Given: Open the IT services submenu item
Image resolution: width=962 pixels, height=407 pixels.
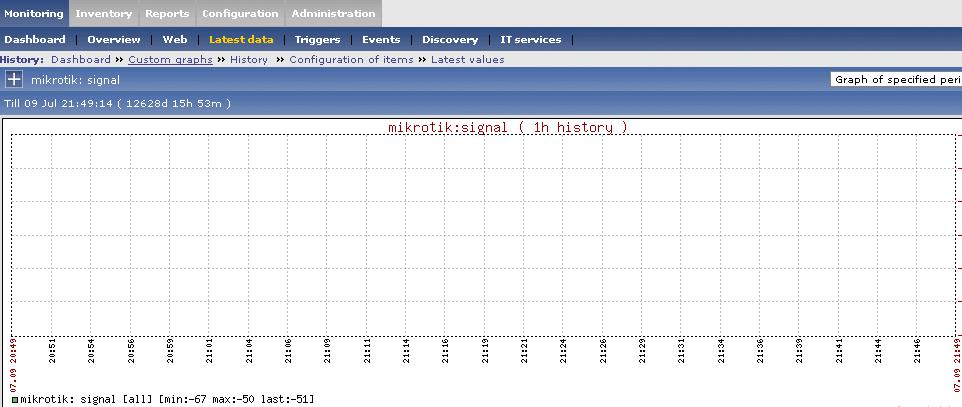Looking at the screenshot, I should coord(531,39).
